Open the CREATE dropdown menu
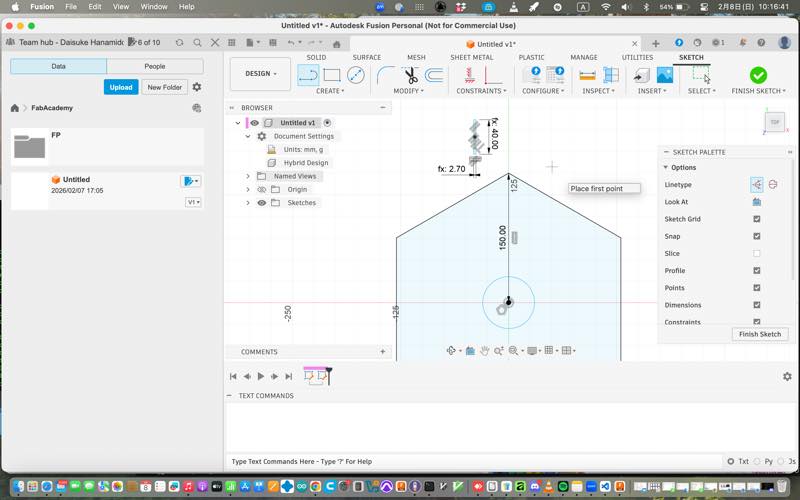This screenshot has height=500, width=800. 330,91
